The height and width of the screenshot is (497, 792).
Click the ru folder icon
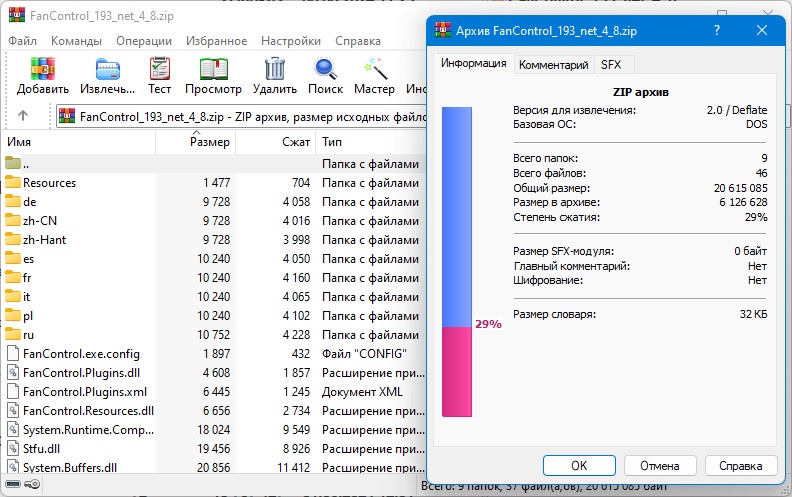(13, 334)
